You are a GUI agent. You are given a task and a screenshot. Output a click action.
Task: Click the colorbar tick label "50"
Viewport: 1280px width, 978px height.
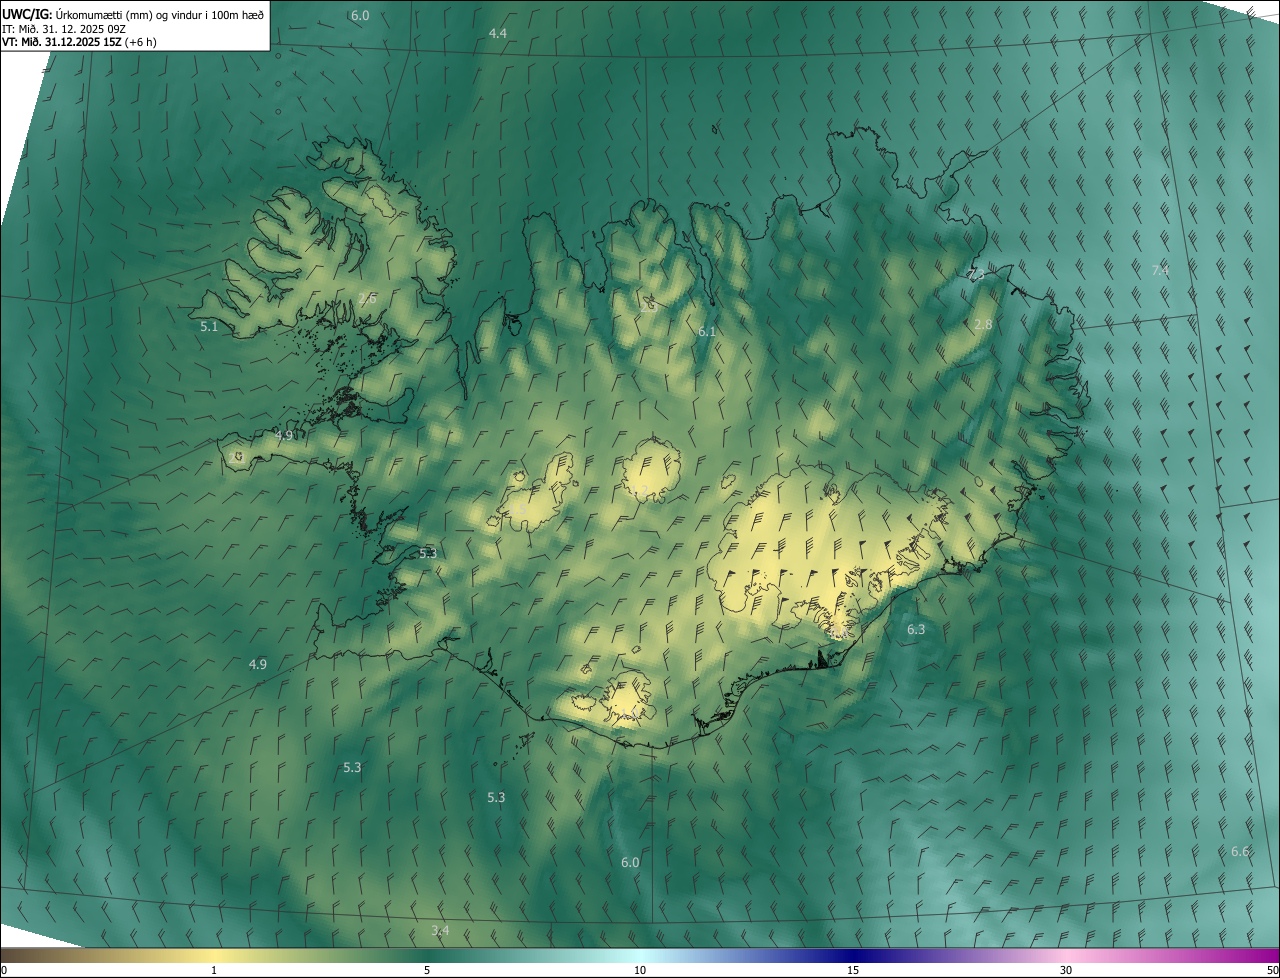[x=1272, y=970]
